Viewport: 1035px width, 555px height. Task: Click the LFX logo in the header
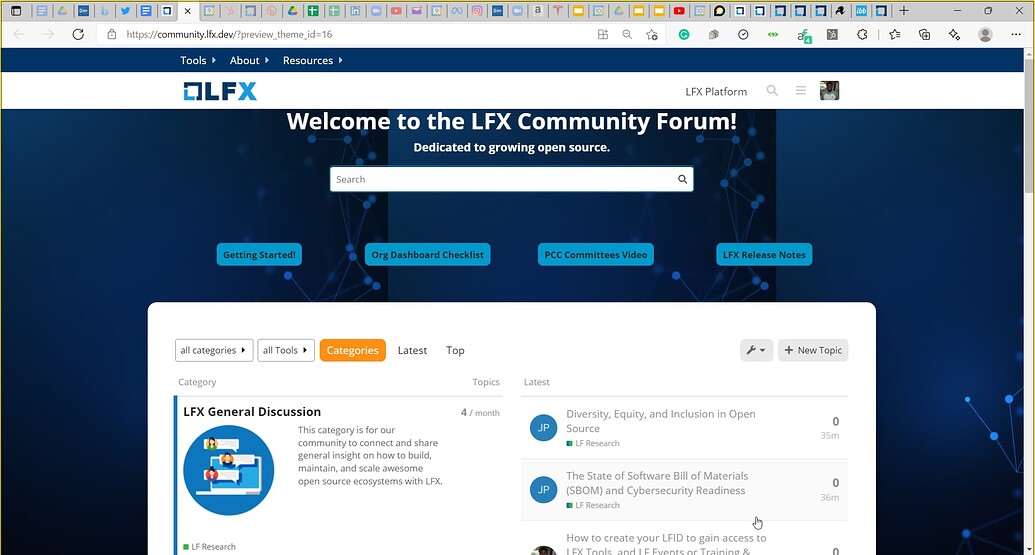click(220, 91)
